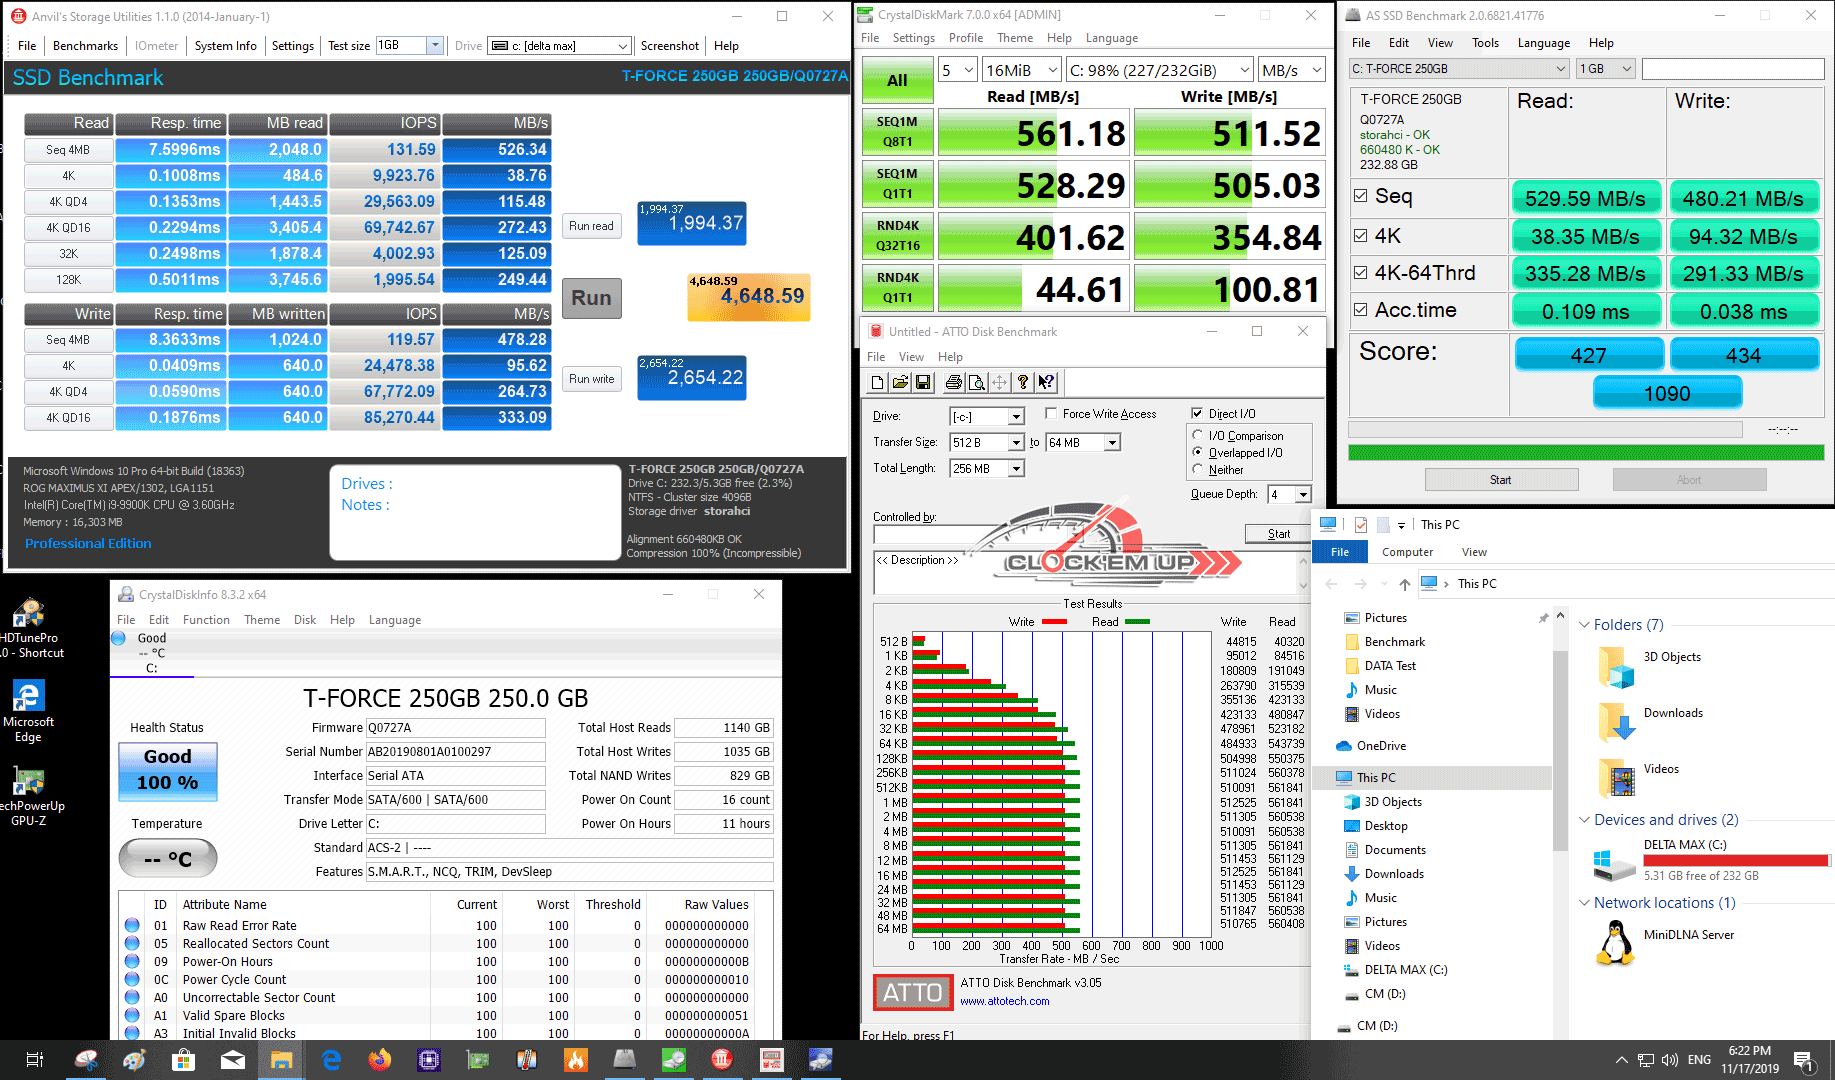This screenshot has width=1835, height=1080.
Task: Enable the Force Write Access checkbox
Action: pyautogui.click(x=1051, y=414)
